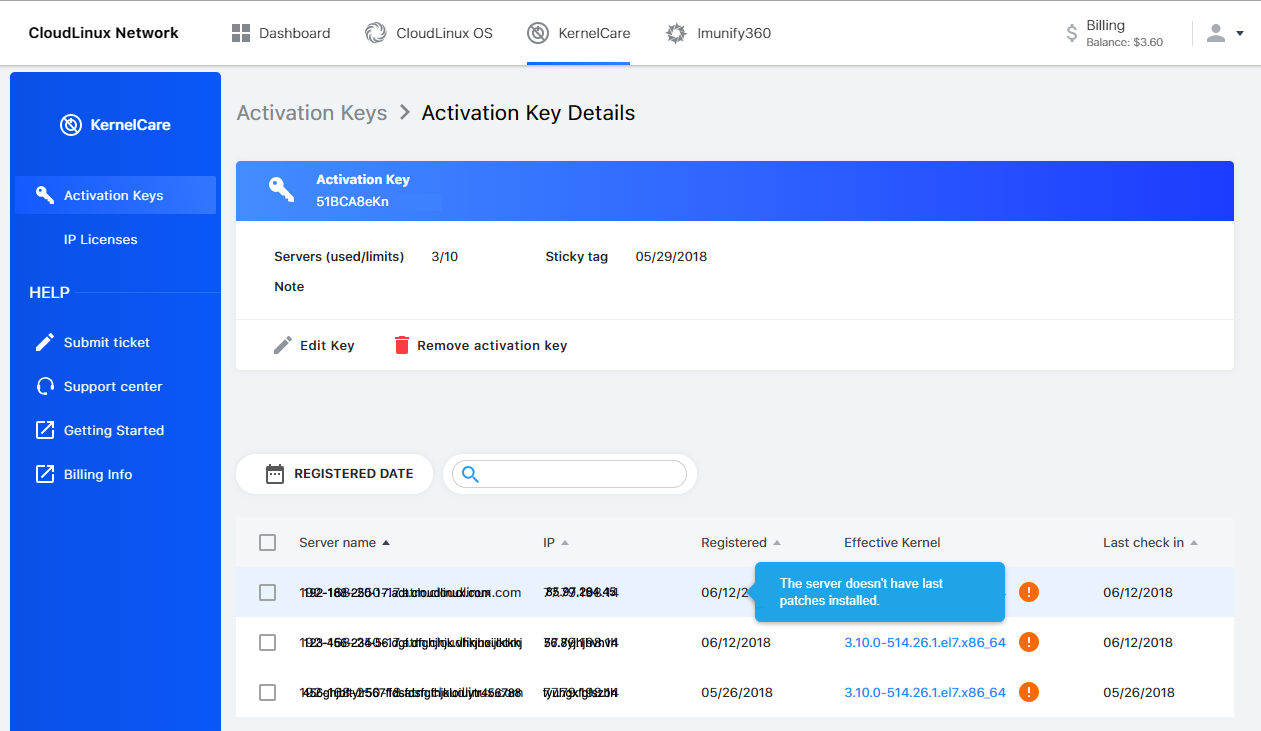Click the pencil icon next to Submit ticket
Viewport: 1261px width, 731px height.
coord(45,342)
